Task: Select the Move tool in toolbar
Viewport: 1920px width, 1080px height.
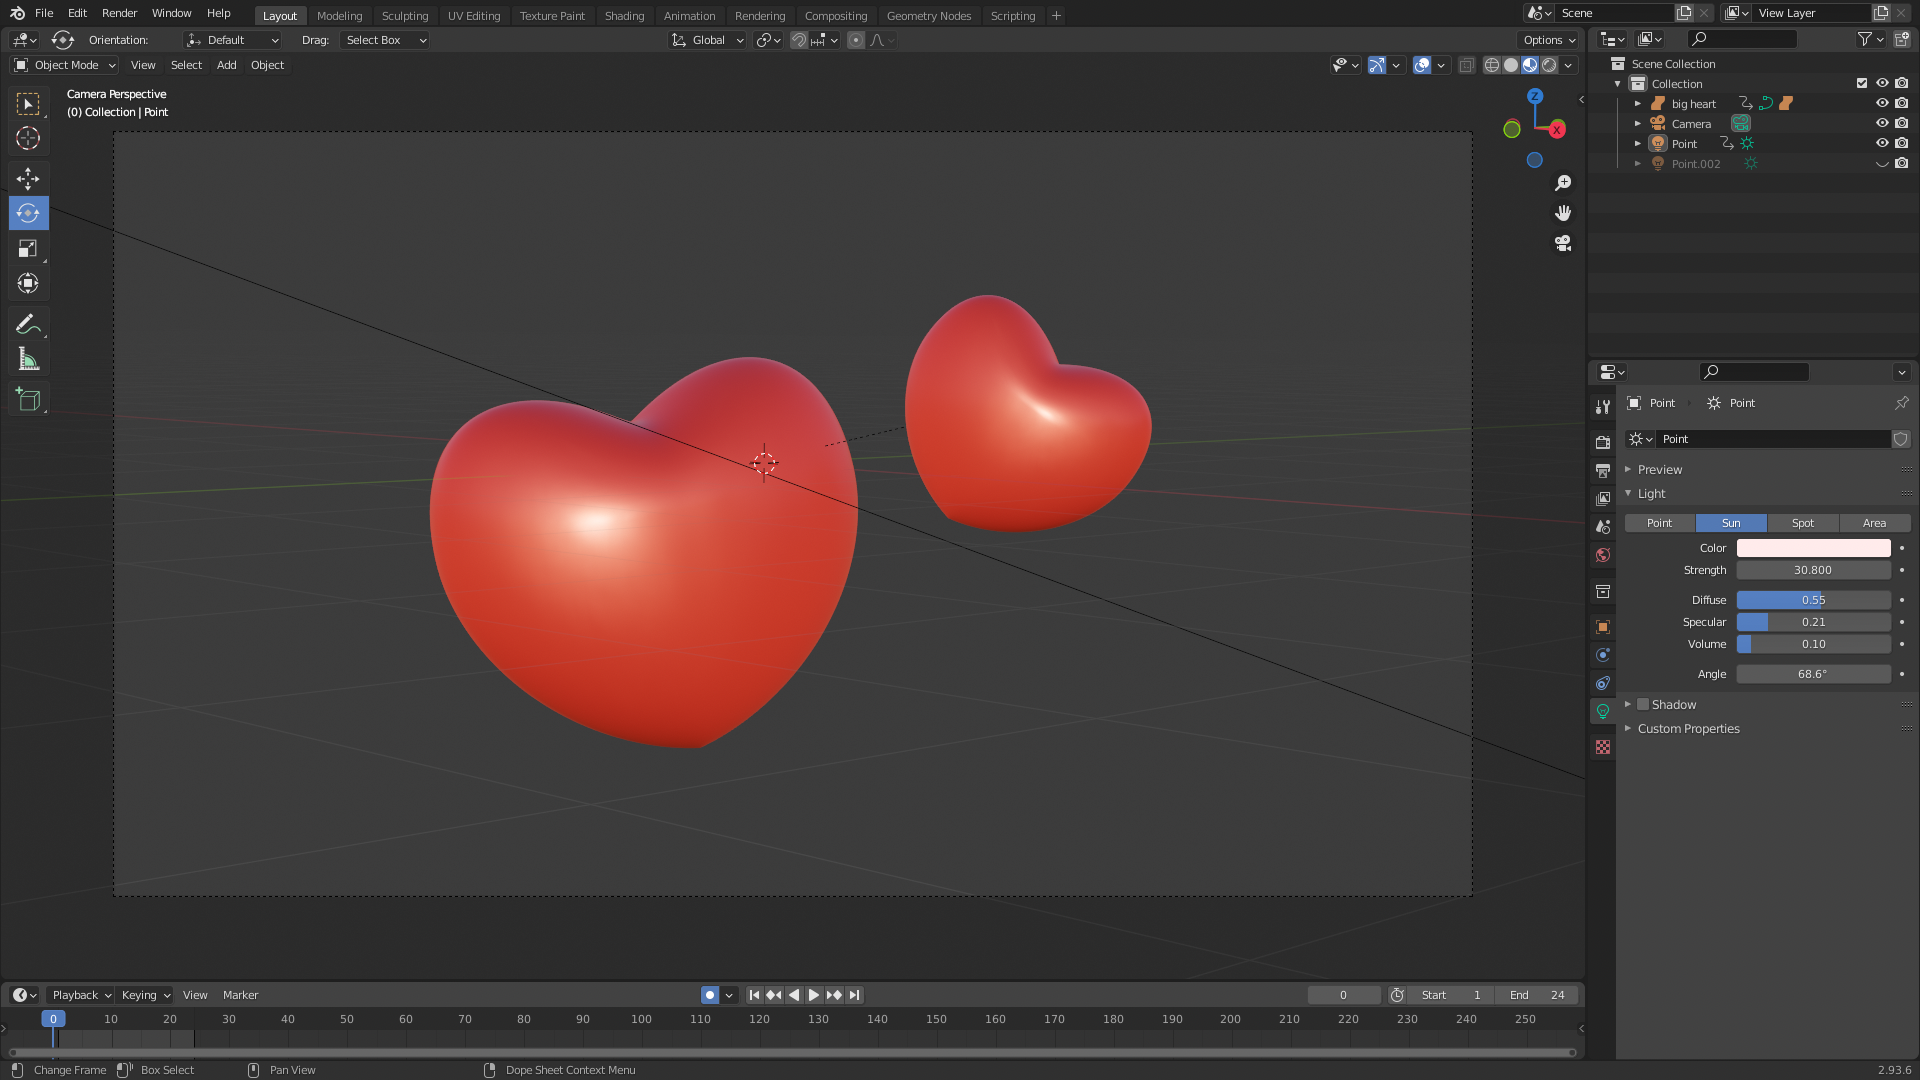Action: click(28, 178)
